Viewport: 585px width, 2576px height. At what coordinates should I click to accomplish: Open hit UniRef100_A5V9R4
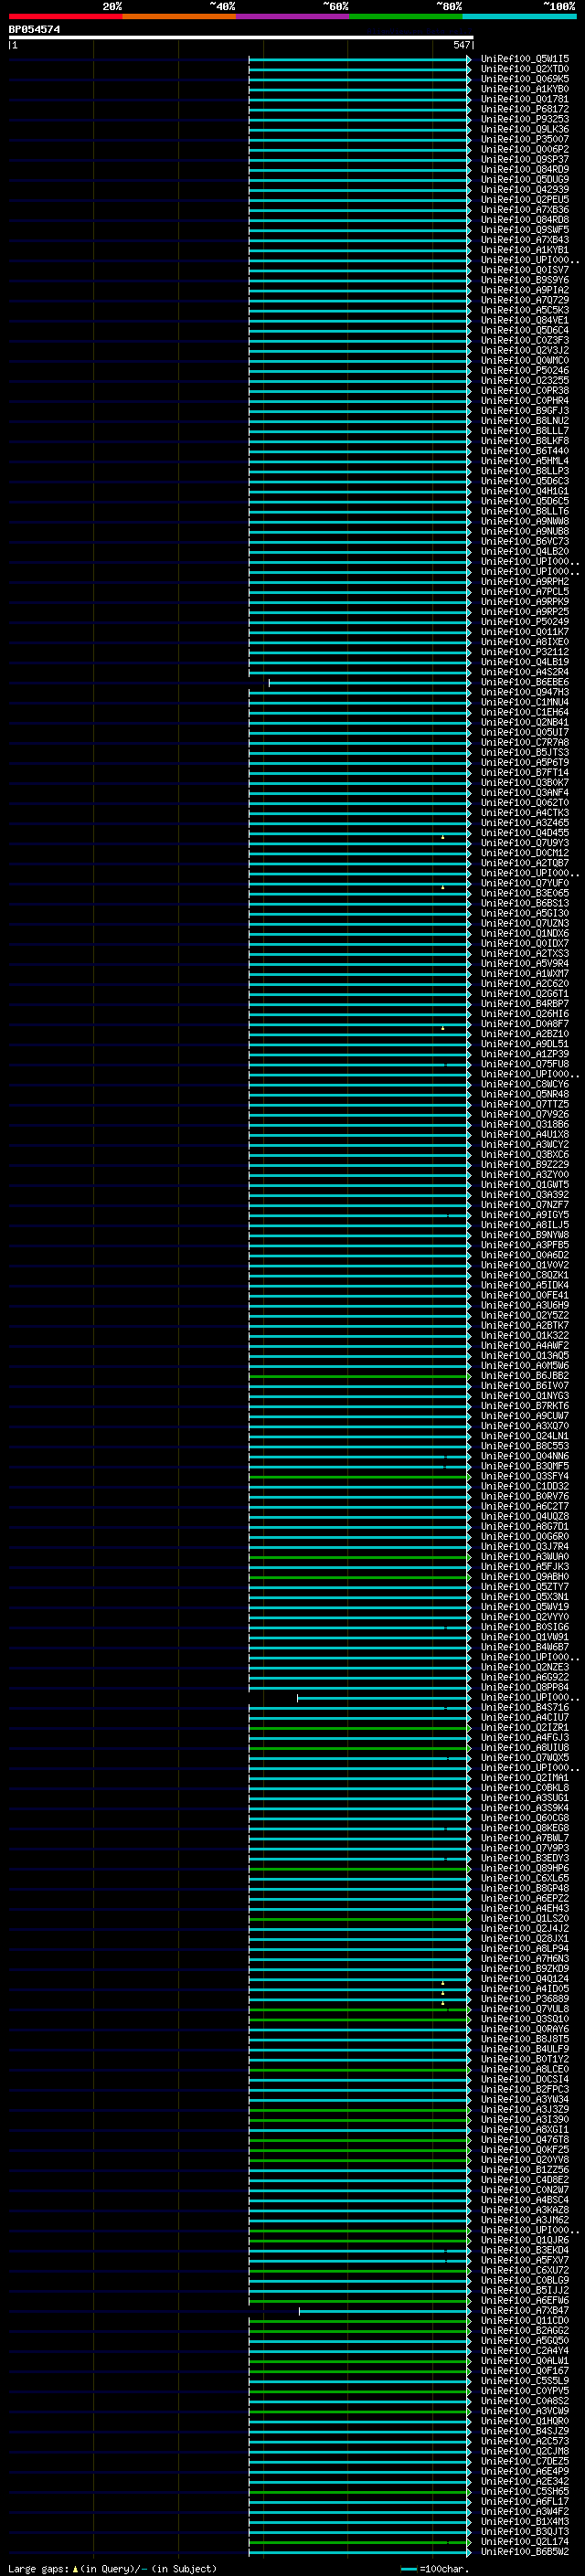(525, 963)
